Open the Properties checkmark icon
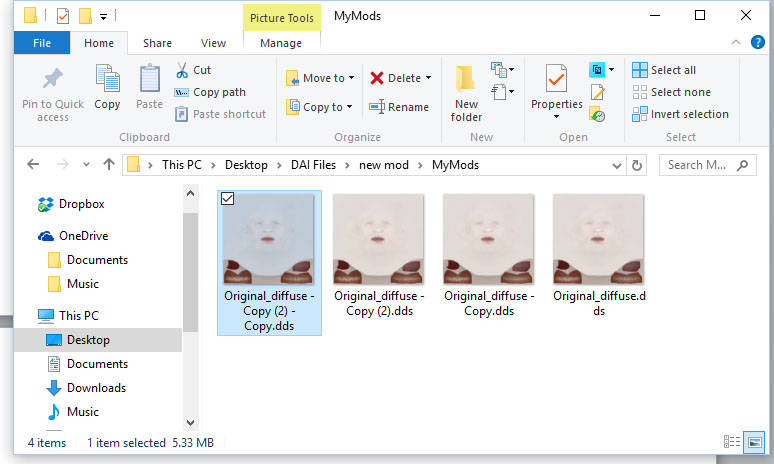 tap(556, 78)
